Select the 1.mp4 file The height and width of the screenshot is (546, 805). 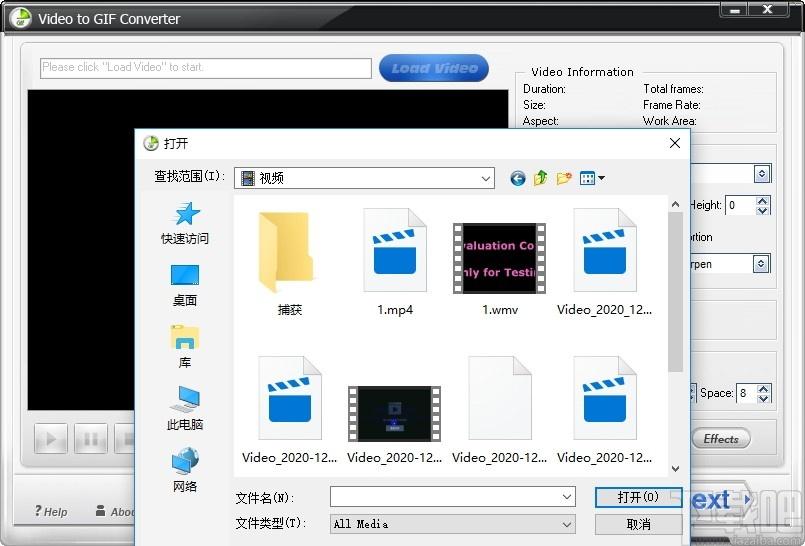395,263
